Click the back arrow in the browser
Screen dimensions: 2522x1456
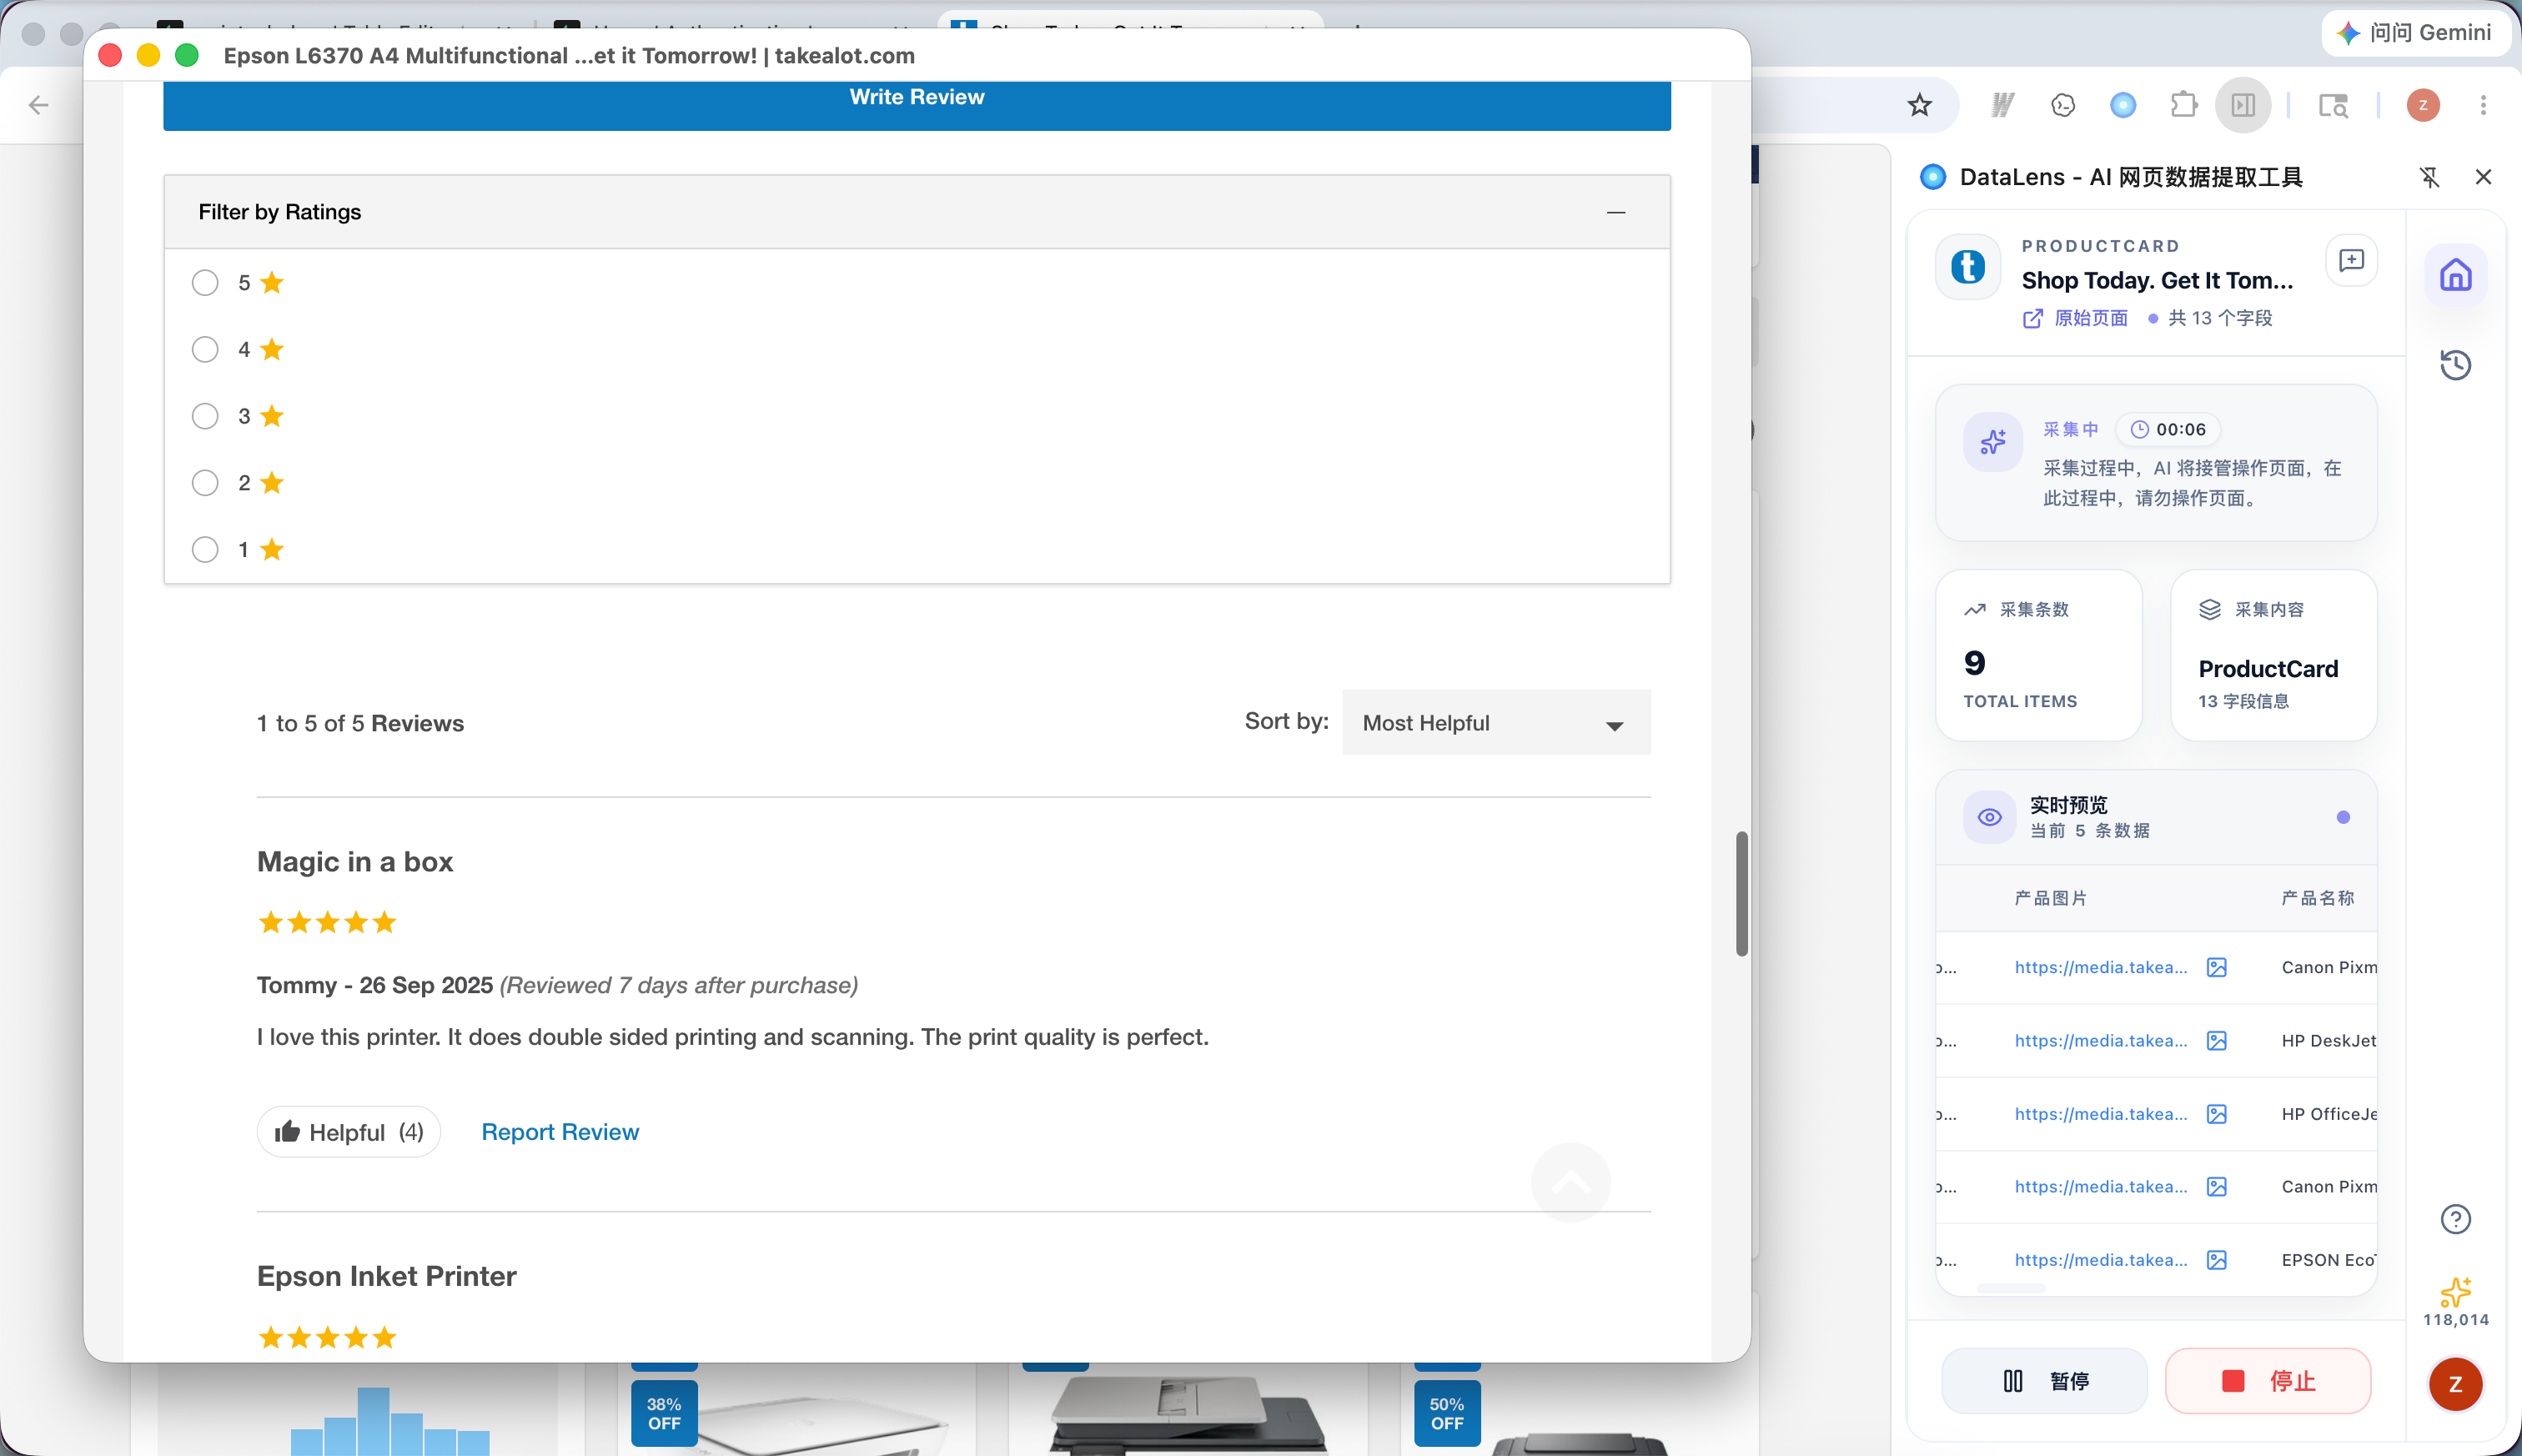(39, 105)
